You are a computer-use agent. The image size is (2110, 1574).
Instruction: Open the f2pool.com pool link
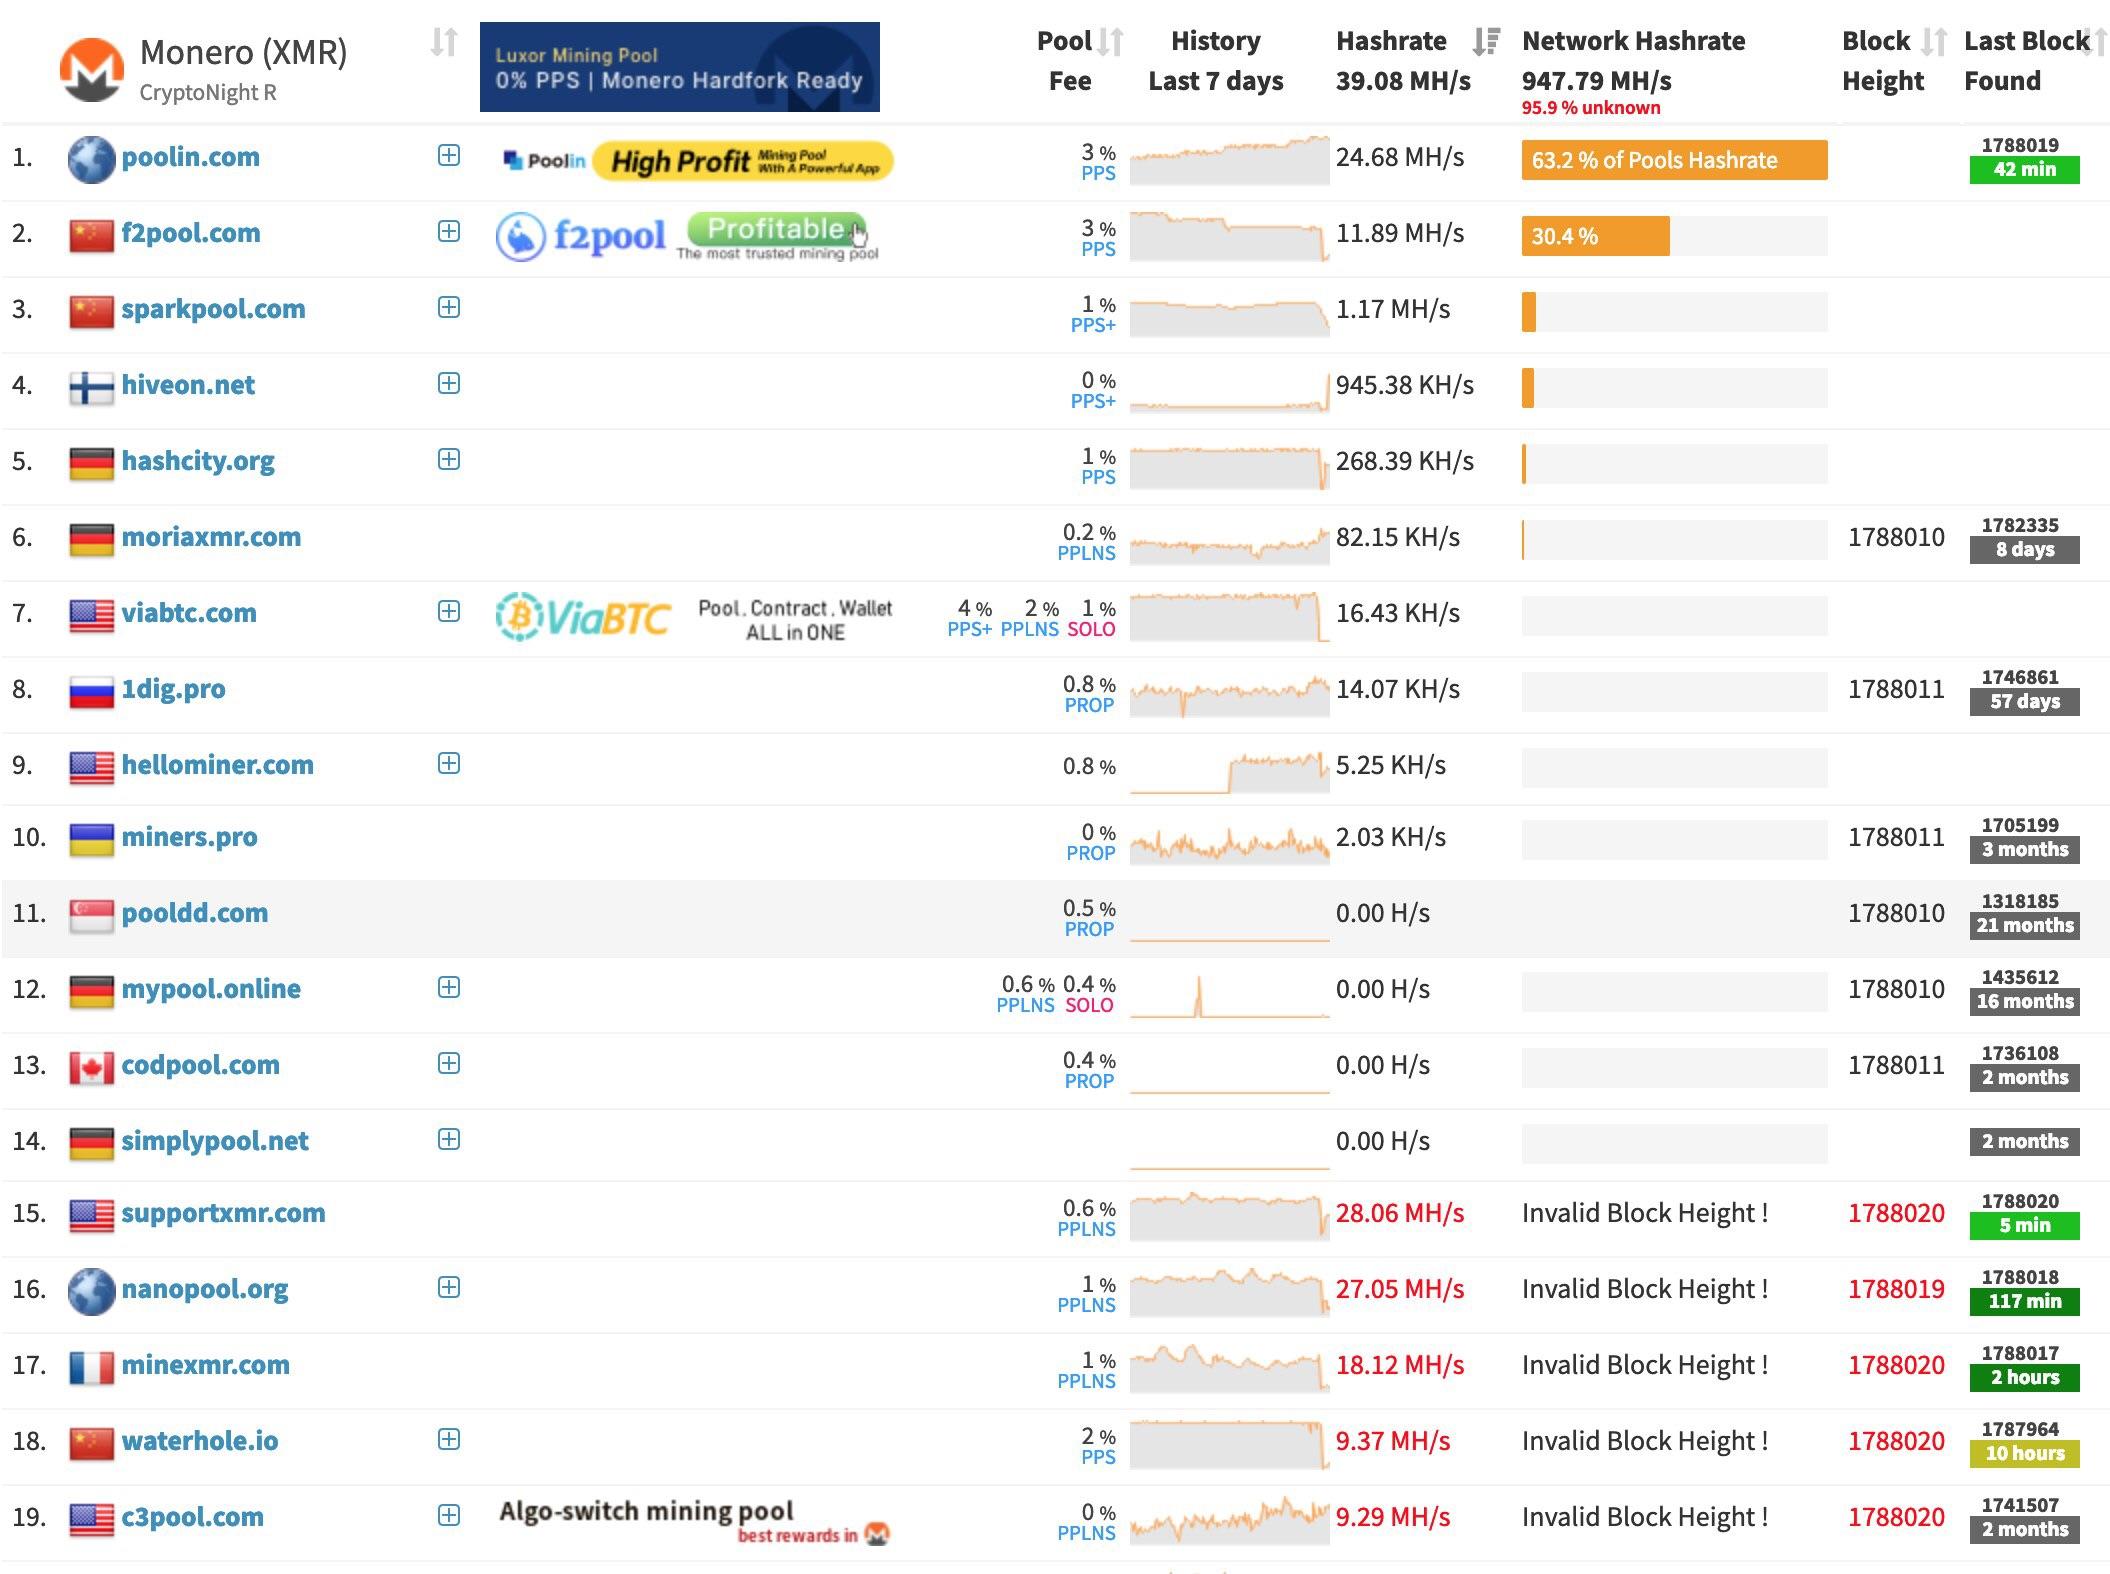(191, 233)
